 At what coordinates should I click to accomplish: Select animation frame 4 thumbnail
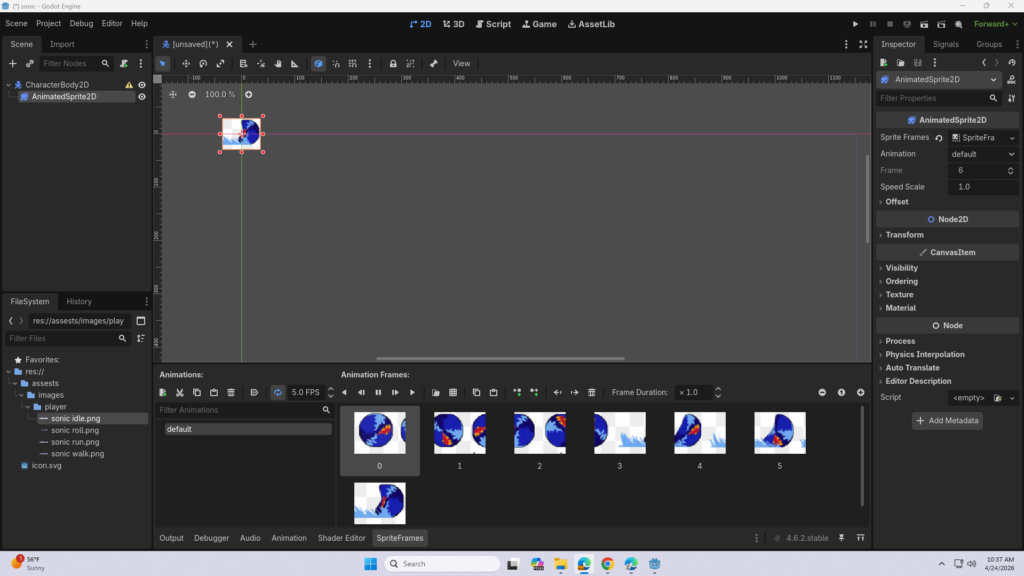[700, 435]
